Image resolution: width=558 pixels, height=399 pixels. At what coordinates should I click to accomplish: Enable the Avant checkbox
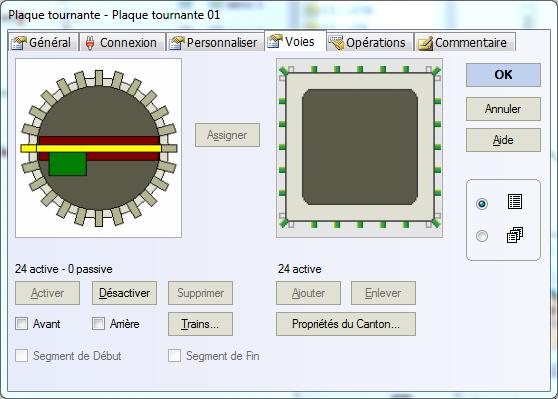(21, 324)
